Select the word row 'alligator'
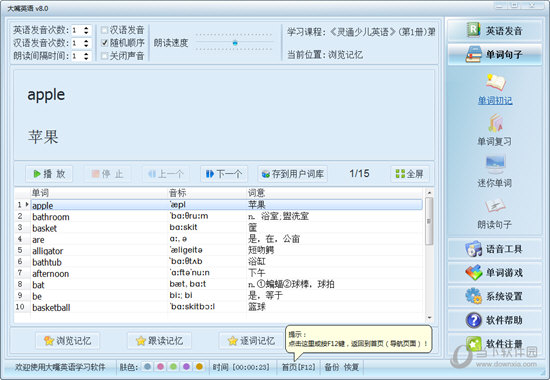This screenshot has height=380, width=550. (227, 251)
